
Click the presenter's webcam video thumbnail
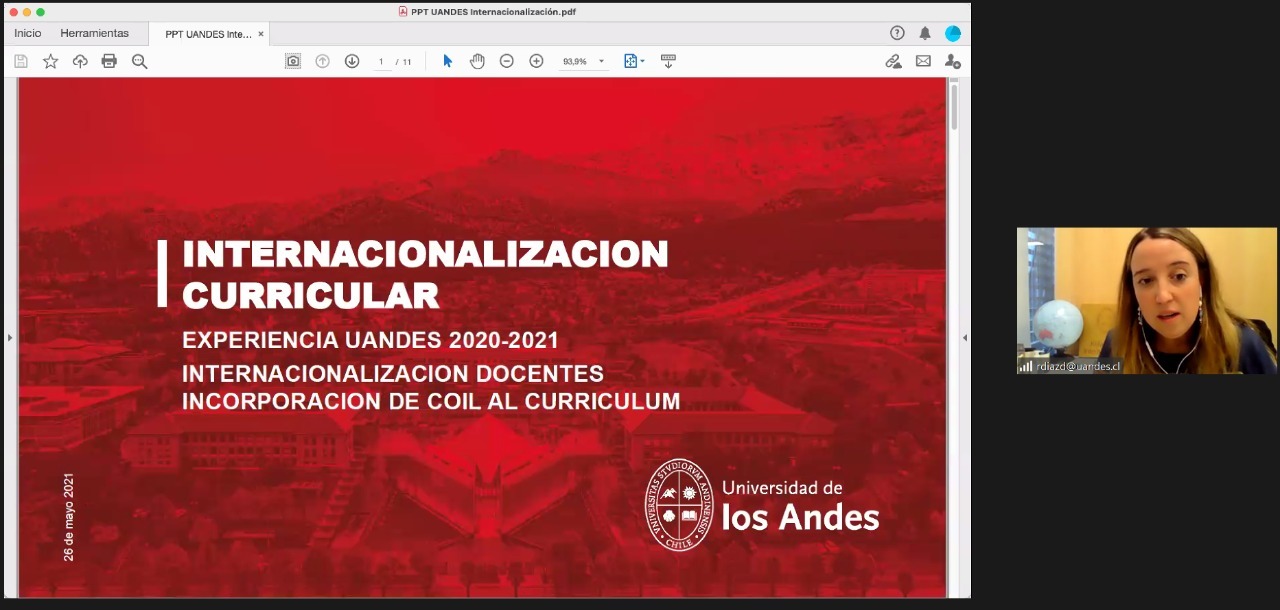(1147, 301)
